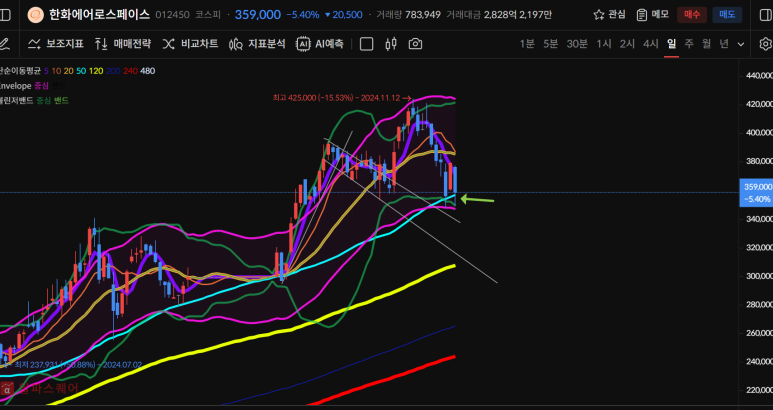Click the star icon for 관심 watchlist
773x410 pixels.
coord(599,15)
